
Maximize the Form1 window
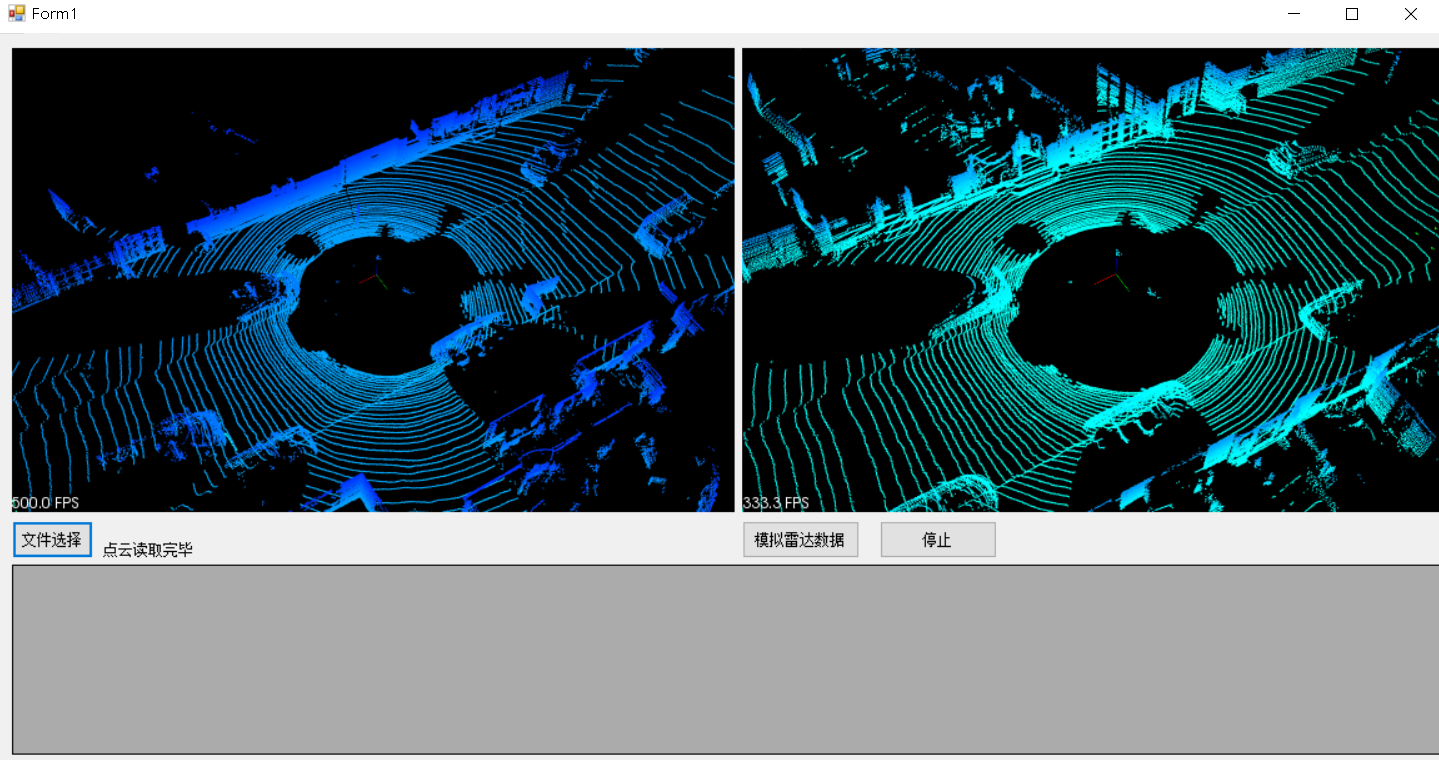[x=1352, y=14]
